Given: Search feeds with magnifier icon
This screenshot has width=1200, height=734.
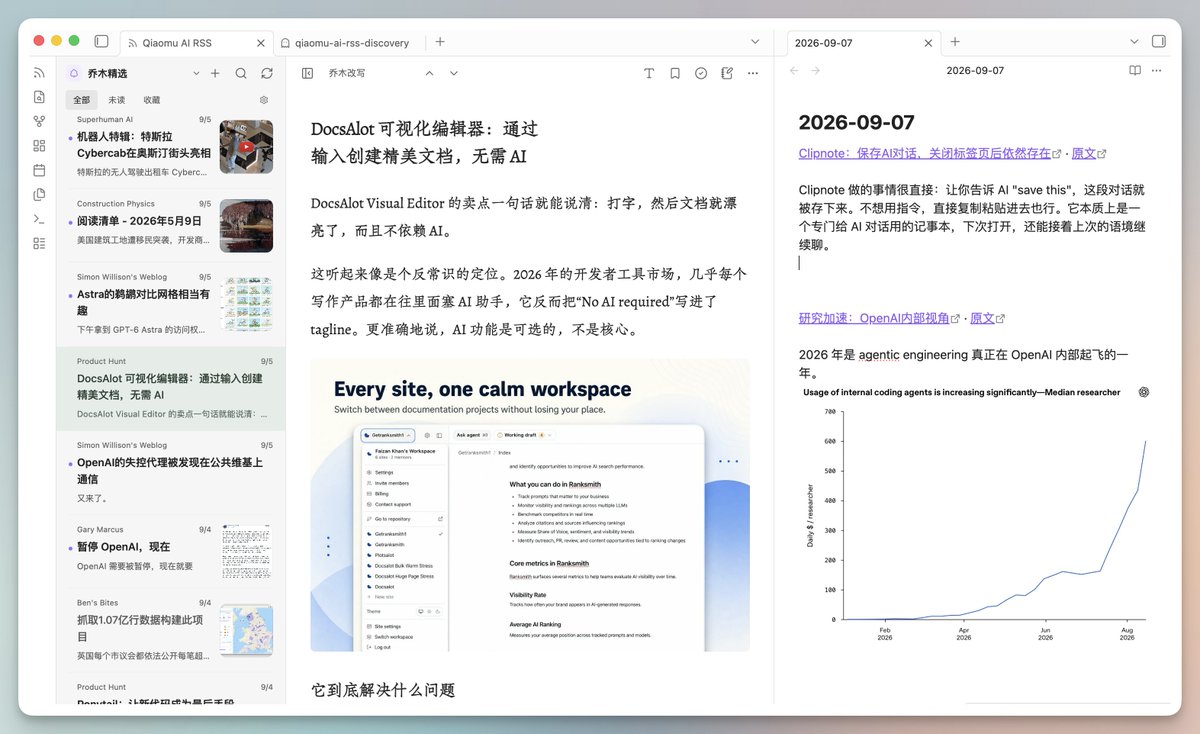Looking at the screenshot, I should (241, 73).
